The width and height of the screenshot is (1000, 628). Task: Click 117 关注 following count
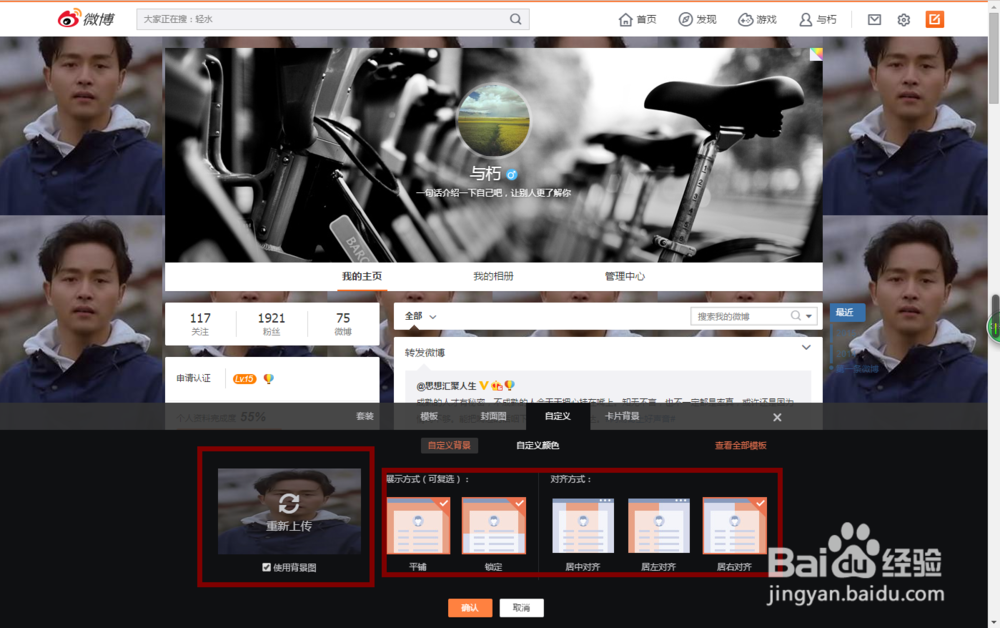pyautogui.click(x=200, y=323)
